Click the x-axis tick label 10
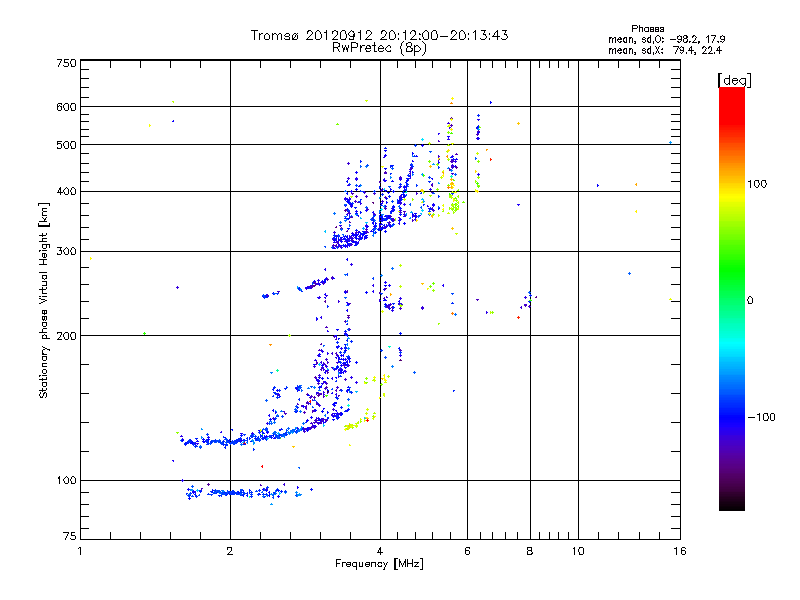The height and width of the screenshot is (600, 800). (578, 551)
